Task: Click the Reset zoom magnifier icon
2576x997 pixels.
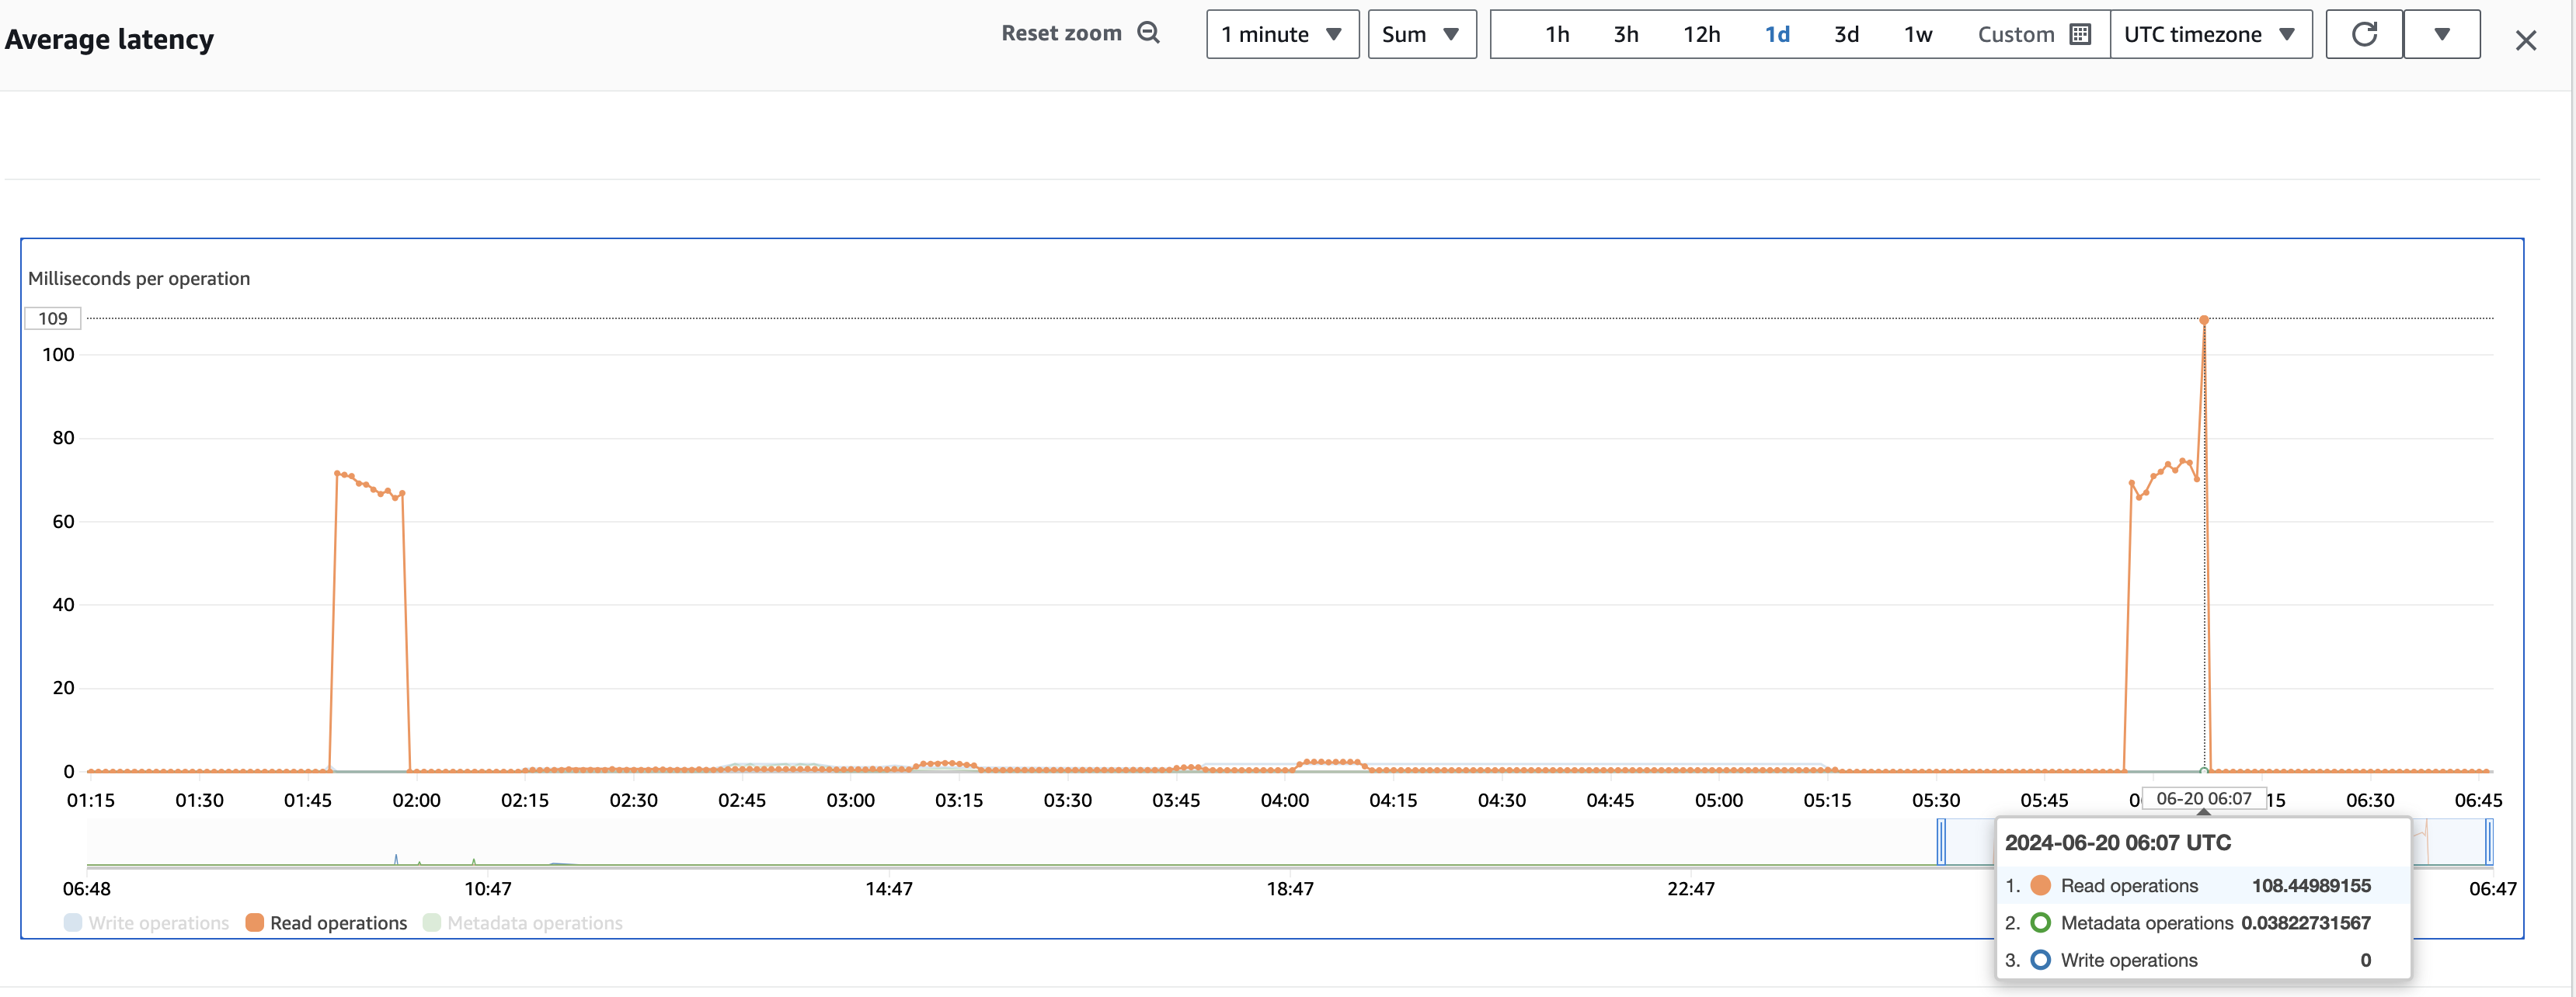Action: (x=1149, y=33)
